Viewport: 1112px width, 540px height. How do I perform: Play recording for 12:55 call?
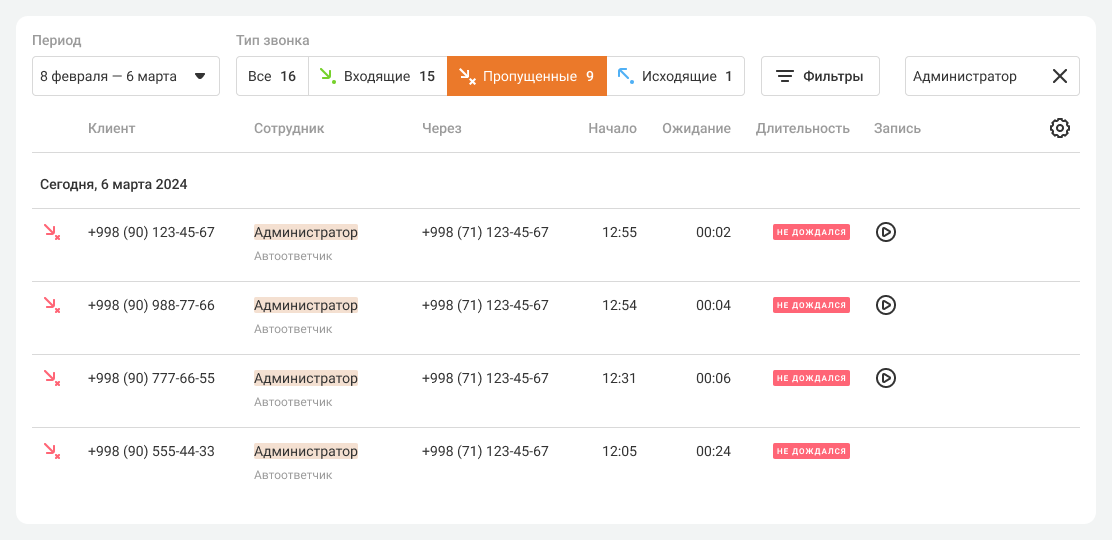point(885,232)
